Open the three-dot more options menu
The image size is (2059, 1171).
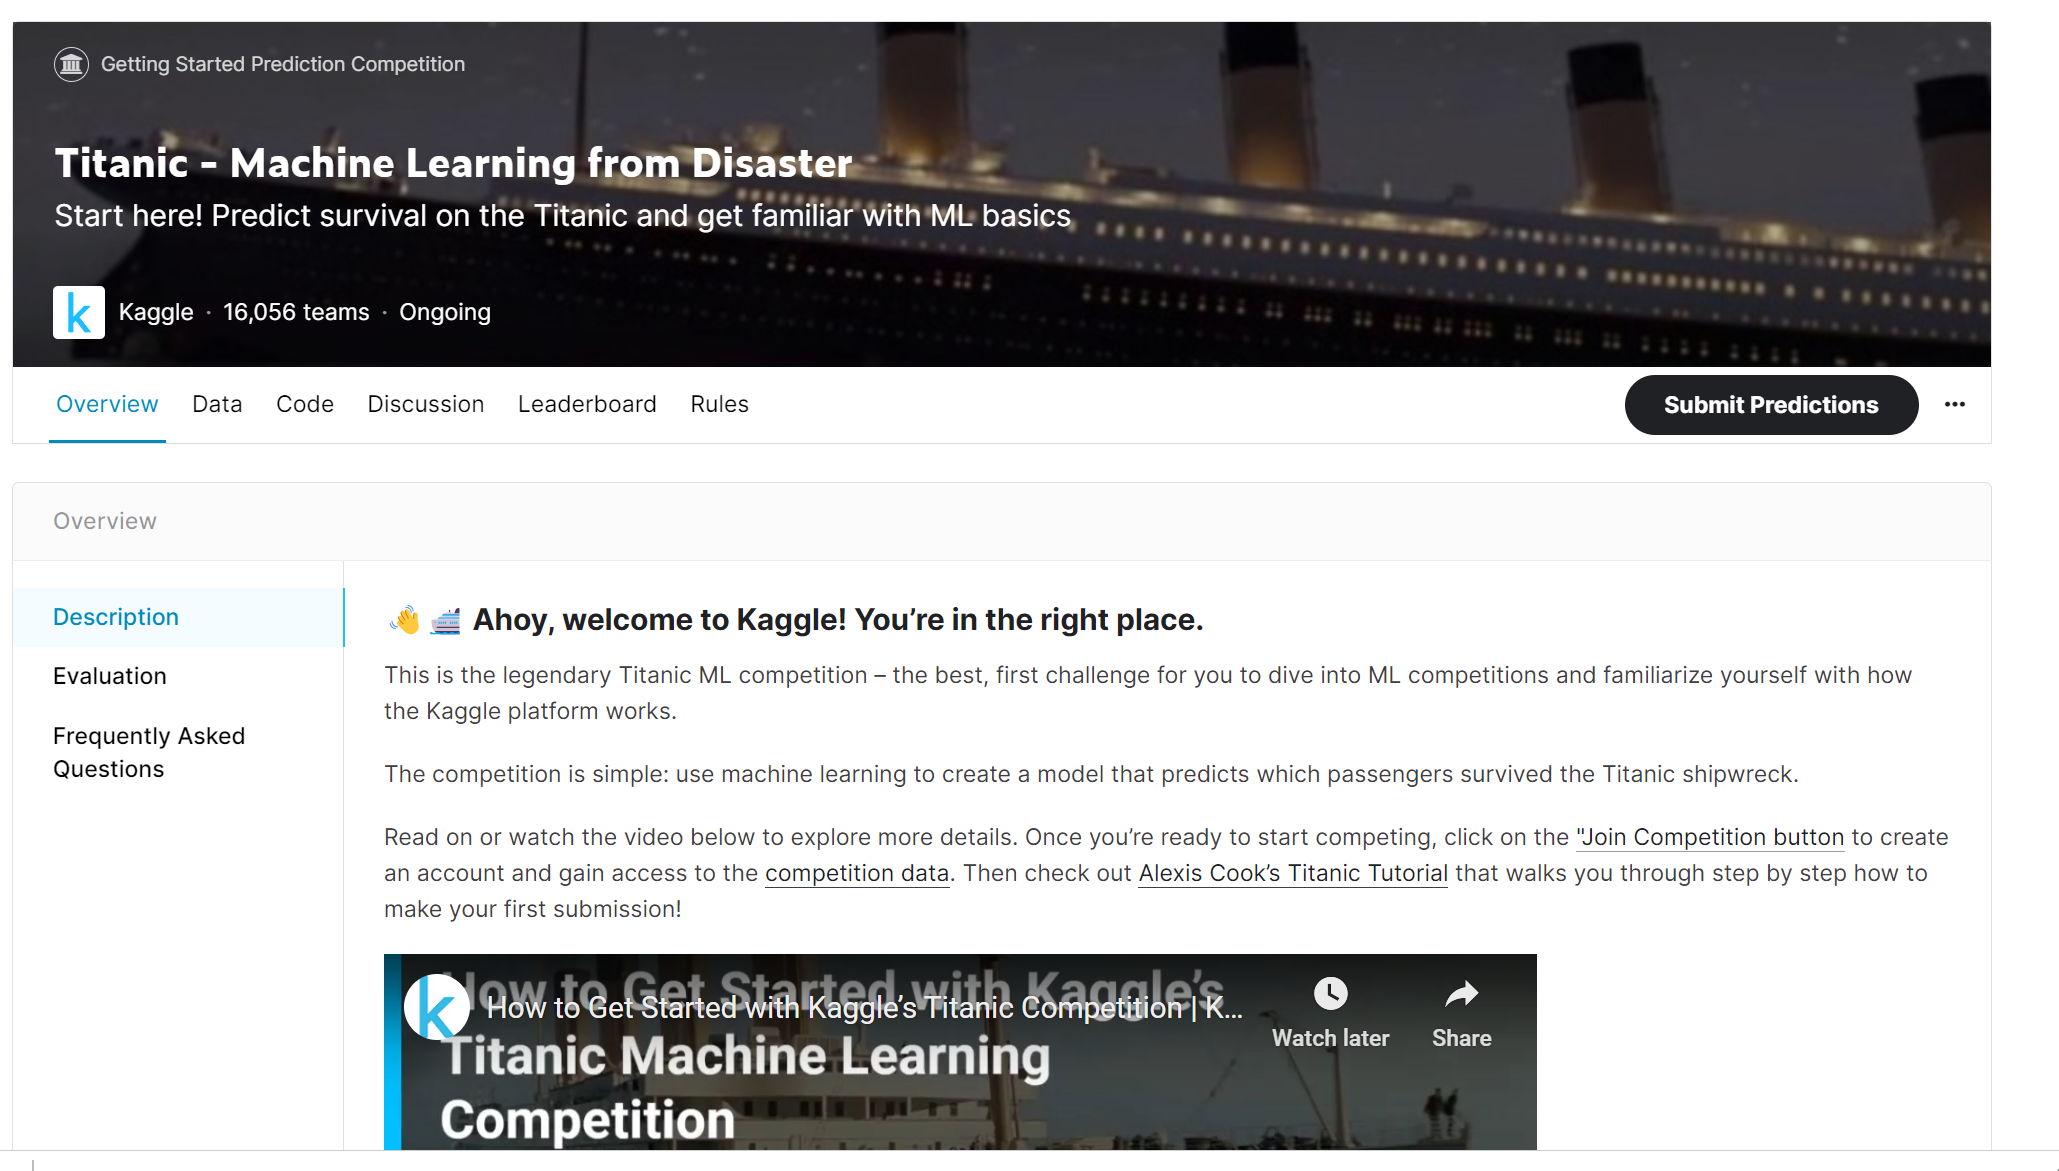(1954, 405)
